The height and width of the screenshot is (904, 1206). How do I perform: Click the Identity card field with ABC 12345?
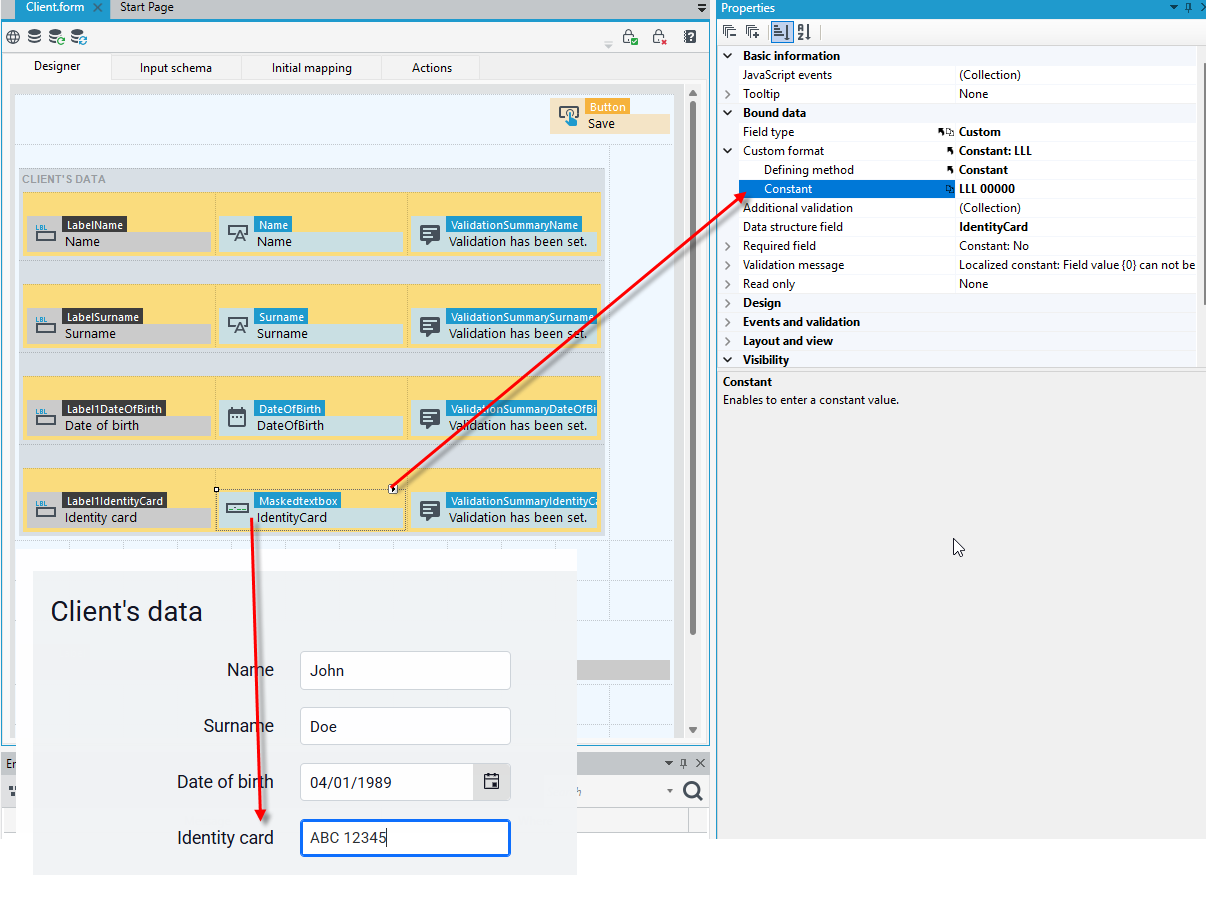pyautogui.click(x=405, y=838)
